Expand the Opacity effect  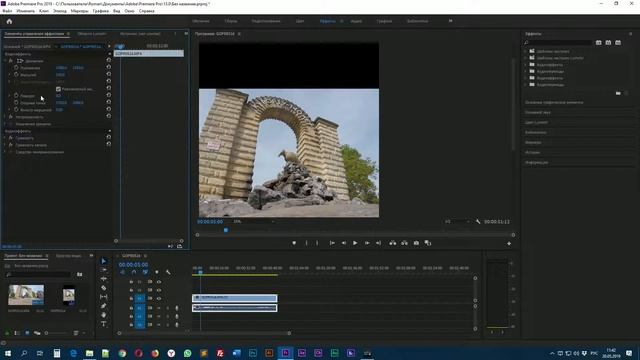pos(5,117)
